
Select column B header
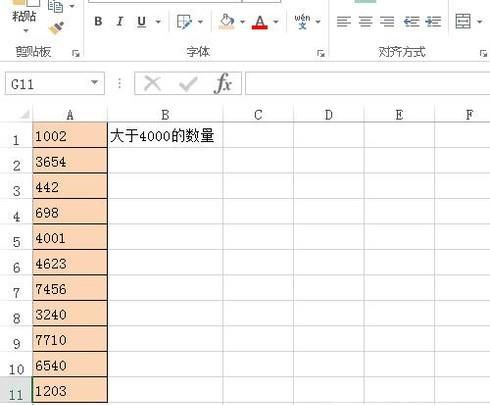[x=165, y=115]
